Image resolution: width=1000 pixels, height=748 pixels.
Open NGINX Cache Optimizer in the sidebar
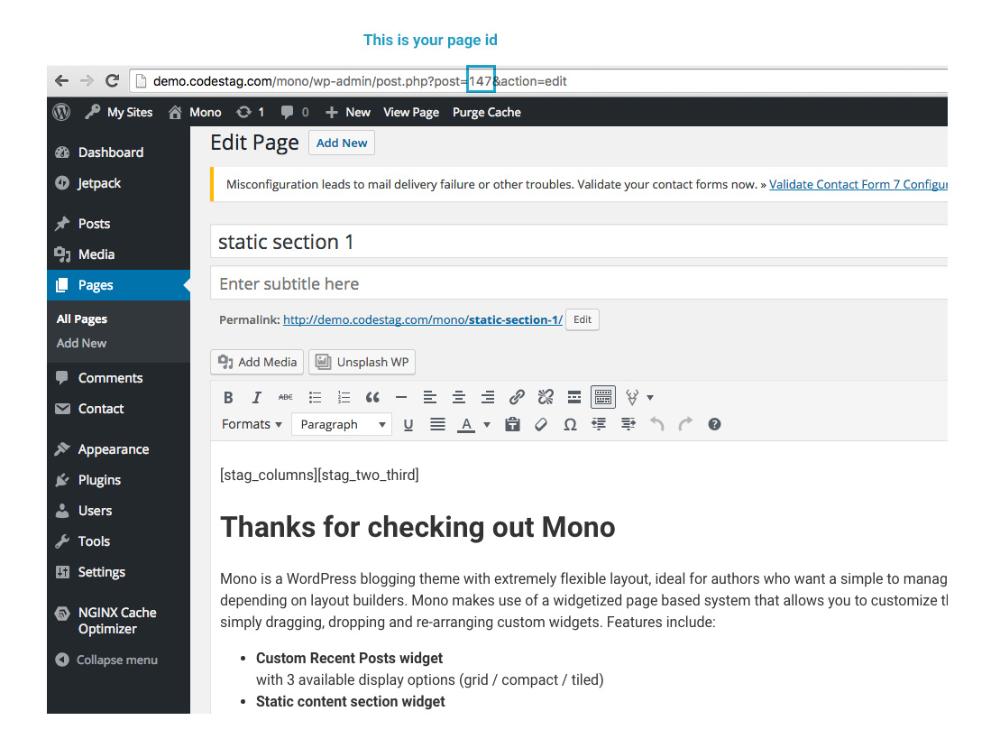coord(119,620)
